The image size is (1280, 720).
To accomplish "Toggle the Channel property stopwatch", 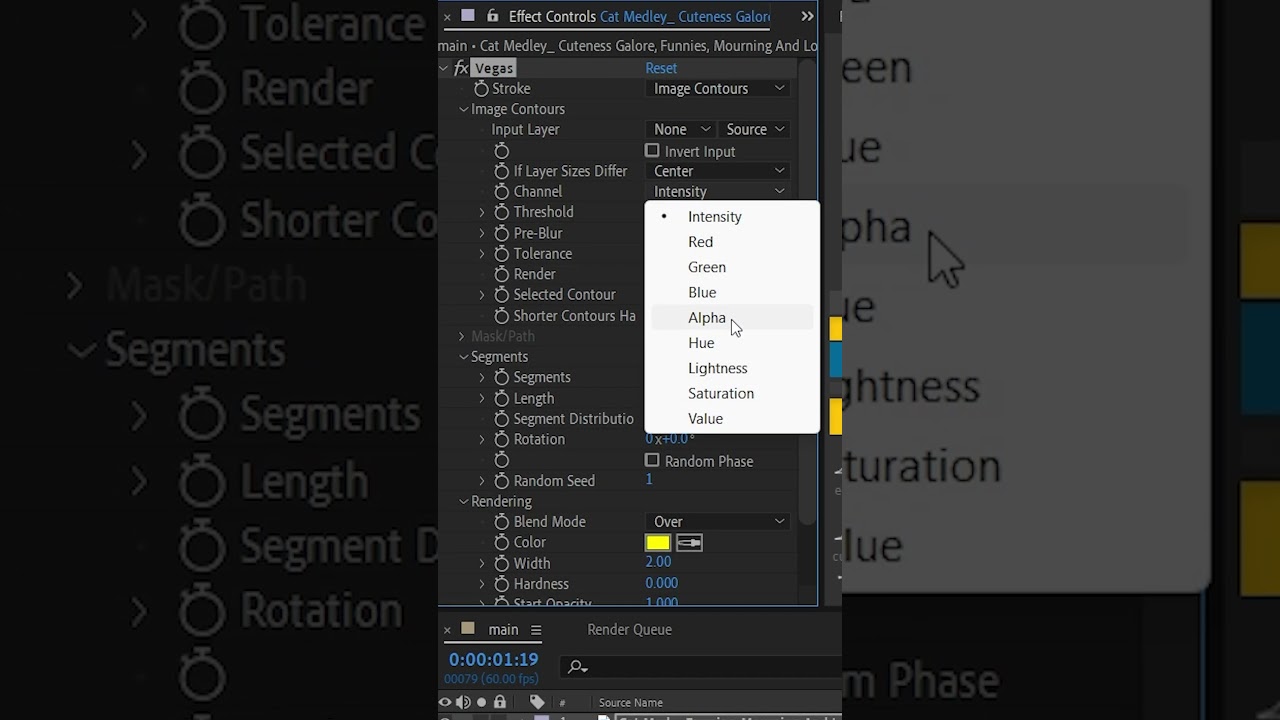I will click(502, 192).
